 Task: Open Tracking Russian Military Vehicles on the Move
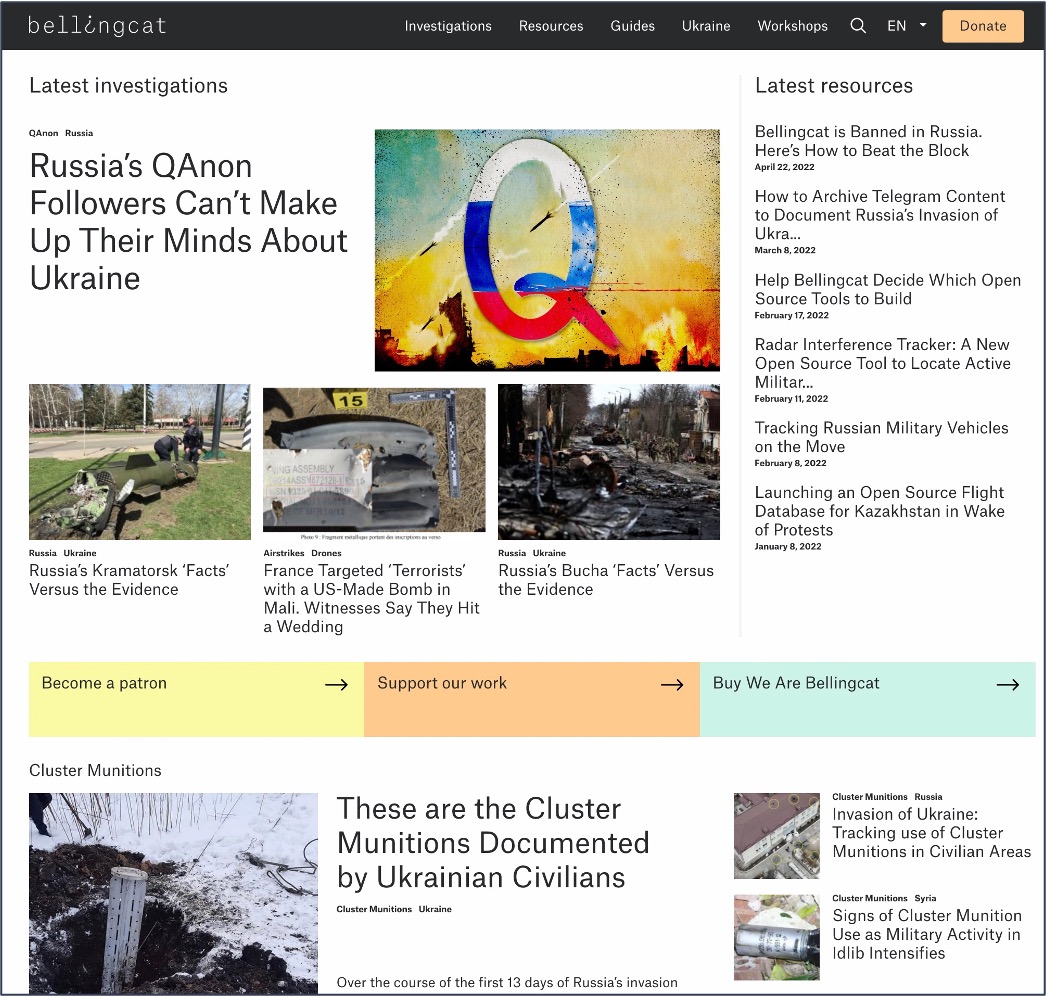[x=881, y=437]
